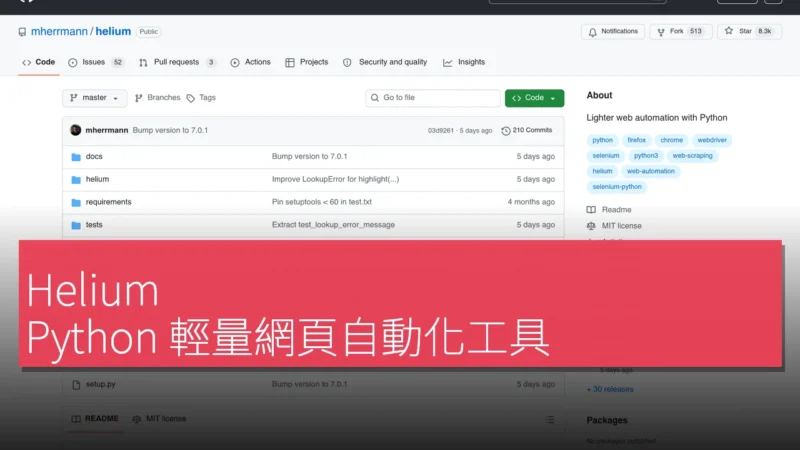Click the mherrmann owner link
The width and height of the screenshot is (800, 450).
(x=59, y=32)
